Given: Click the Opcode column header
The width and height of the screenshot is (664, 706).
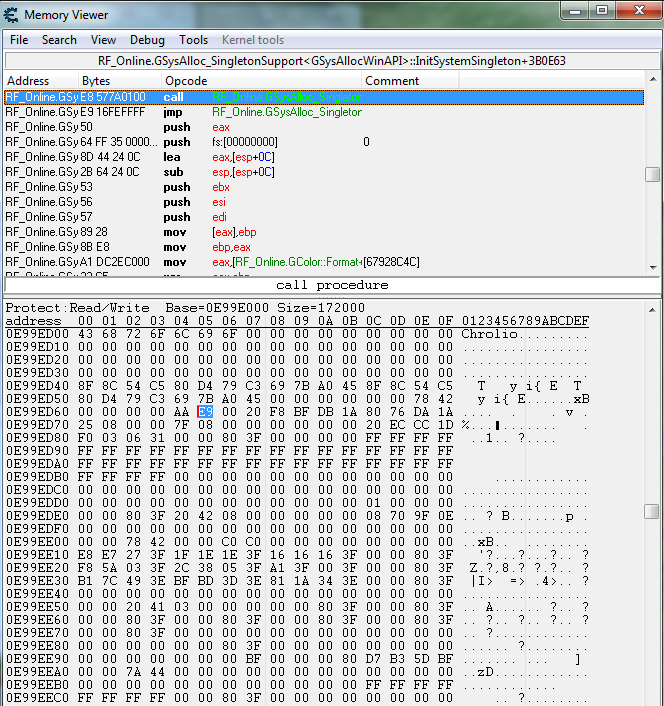Looking at the screenshot, I should tap(261, 81).
